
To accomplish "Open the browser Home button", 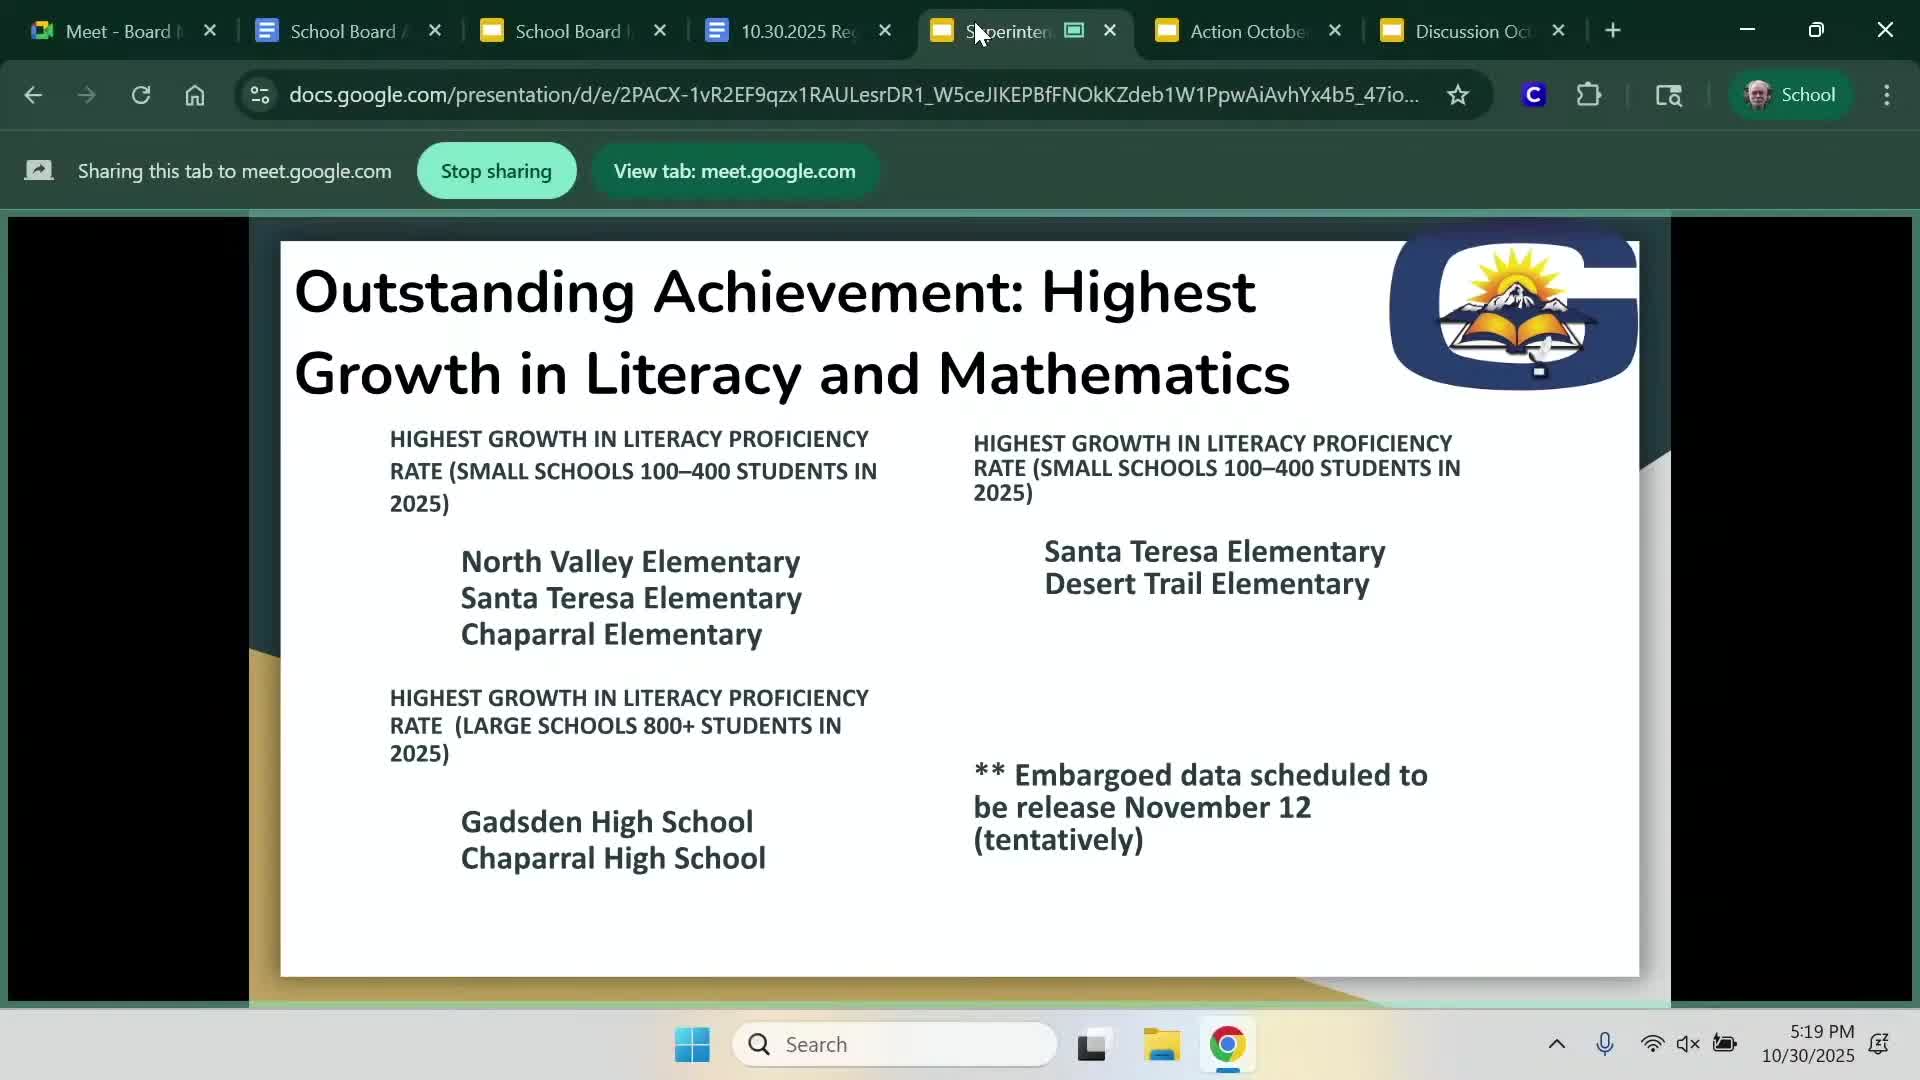I will pyautogui.click(x=195, y=95).
